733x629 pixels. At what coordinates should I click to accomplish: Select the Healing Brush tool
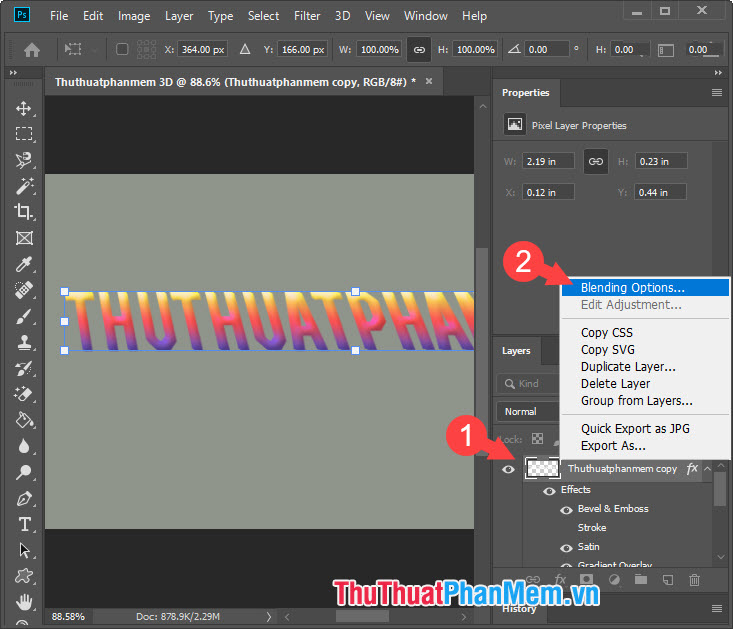click(x=24, y=290)
